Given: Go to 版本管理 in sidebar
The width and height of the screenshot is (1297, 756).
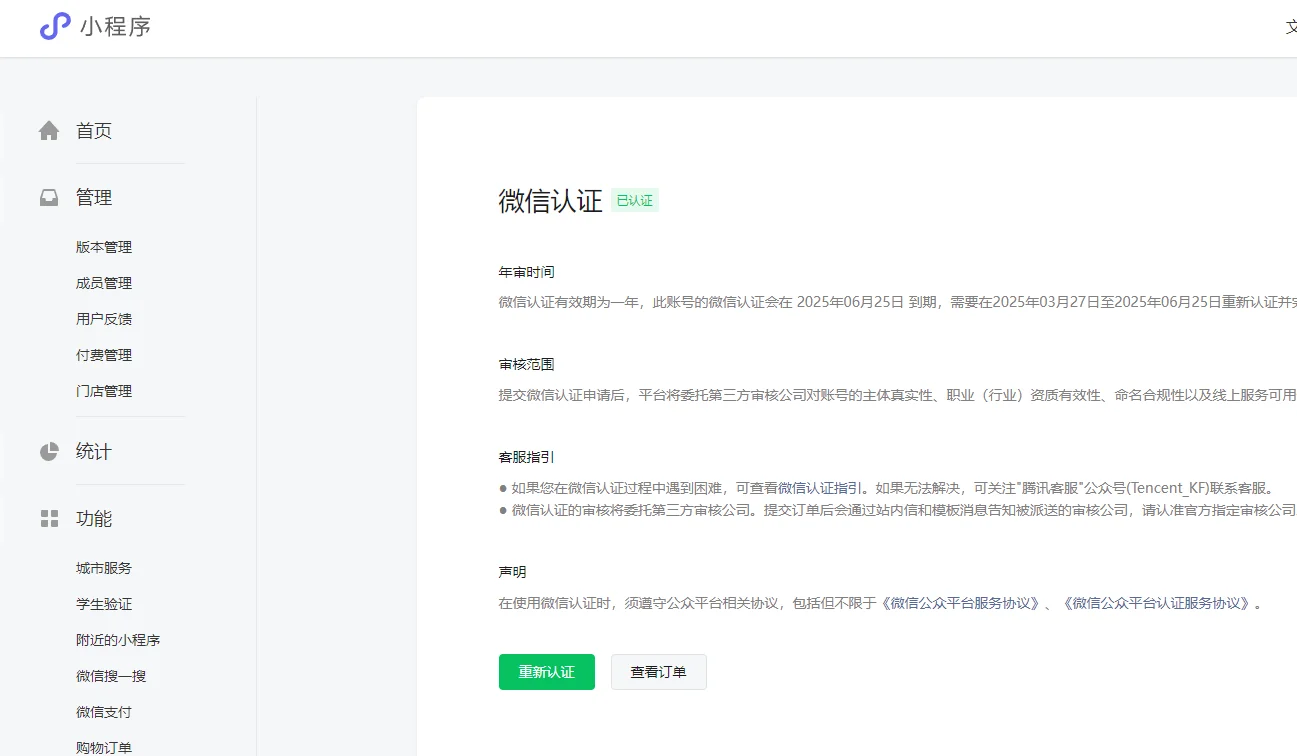Looking at the screenshot, I should (104, 247).
